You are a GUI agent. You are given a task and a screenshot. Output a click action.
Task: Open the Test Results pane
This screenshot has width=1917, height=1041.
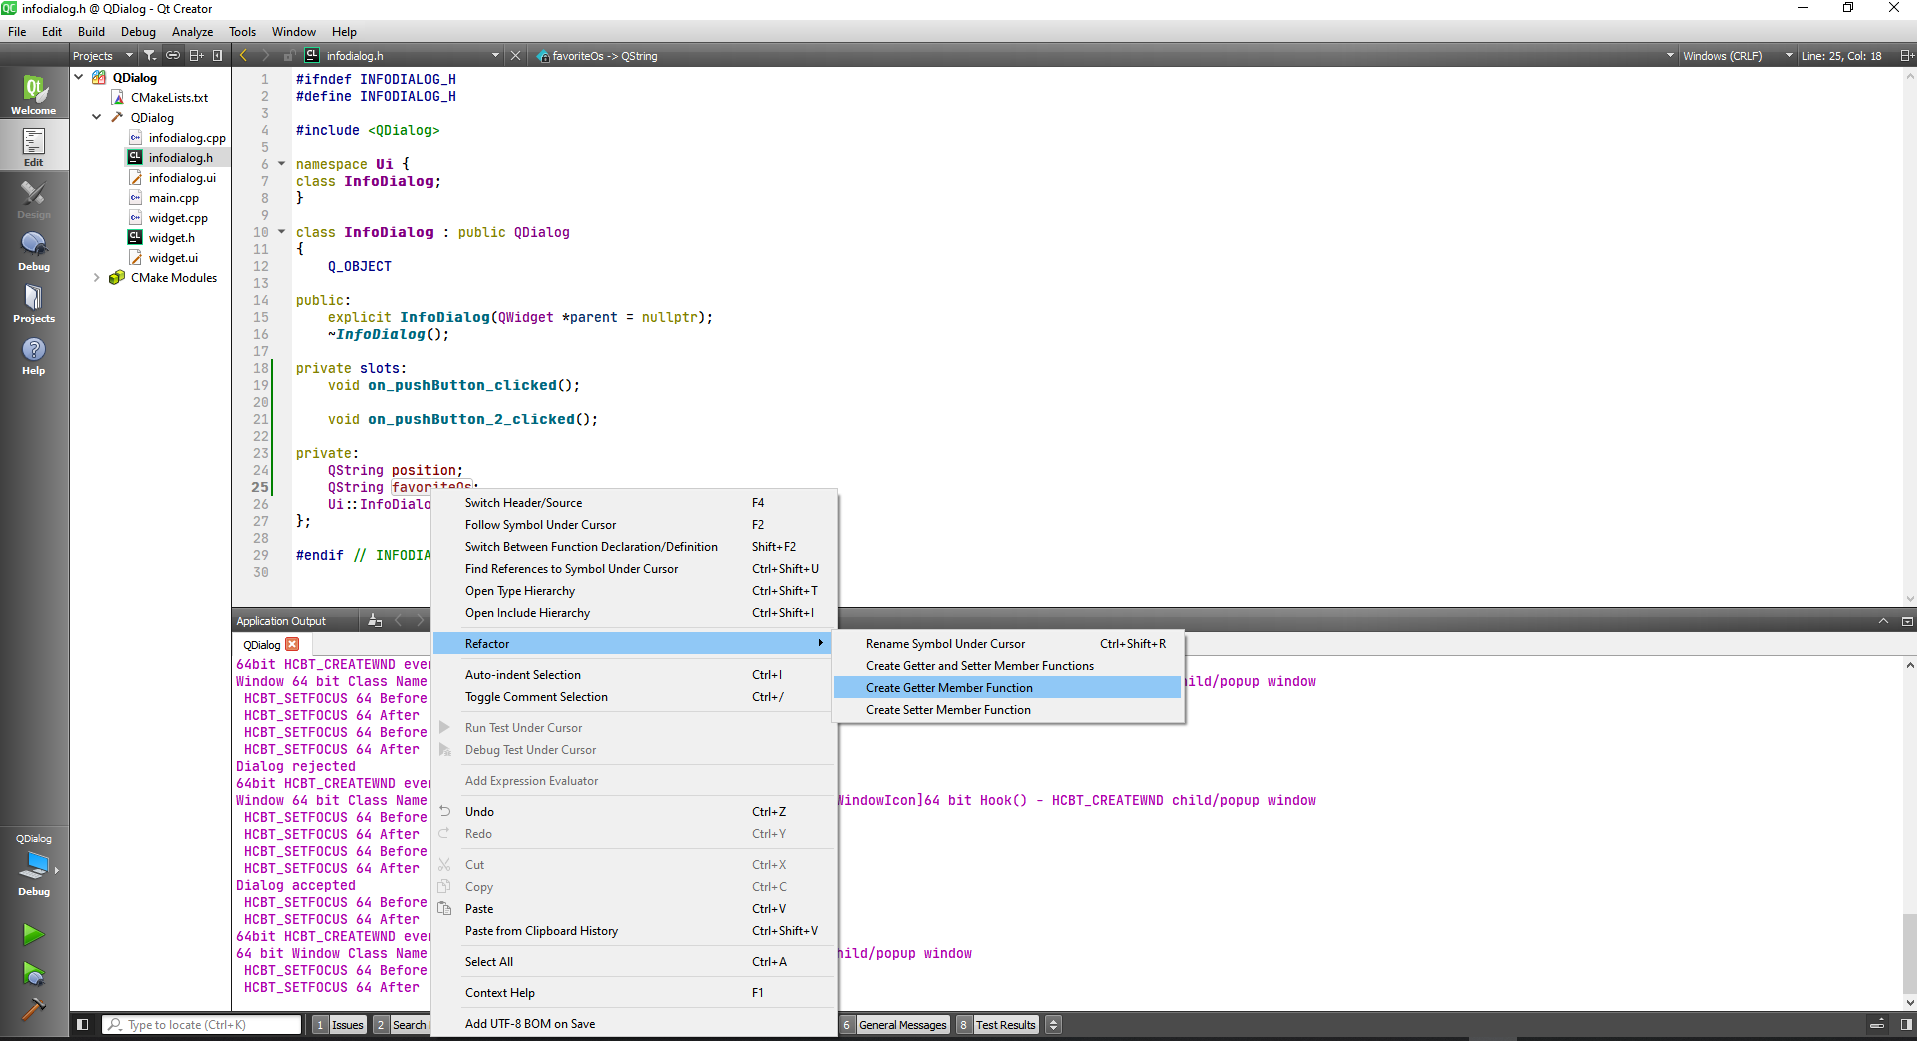pos(997,1024)
